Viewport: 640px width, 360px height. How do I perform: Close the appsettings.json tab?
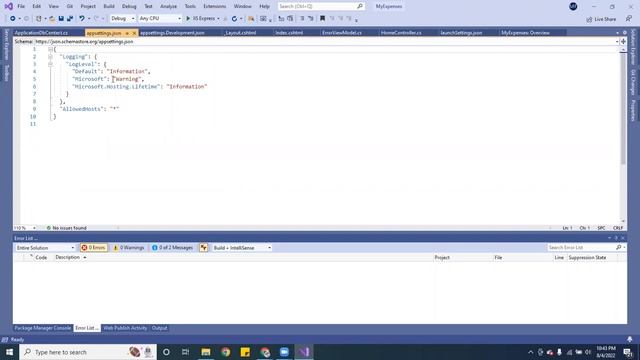pyautogui.click(x=134, y=33)
